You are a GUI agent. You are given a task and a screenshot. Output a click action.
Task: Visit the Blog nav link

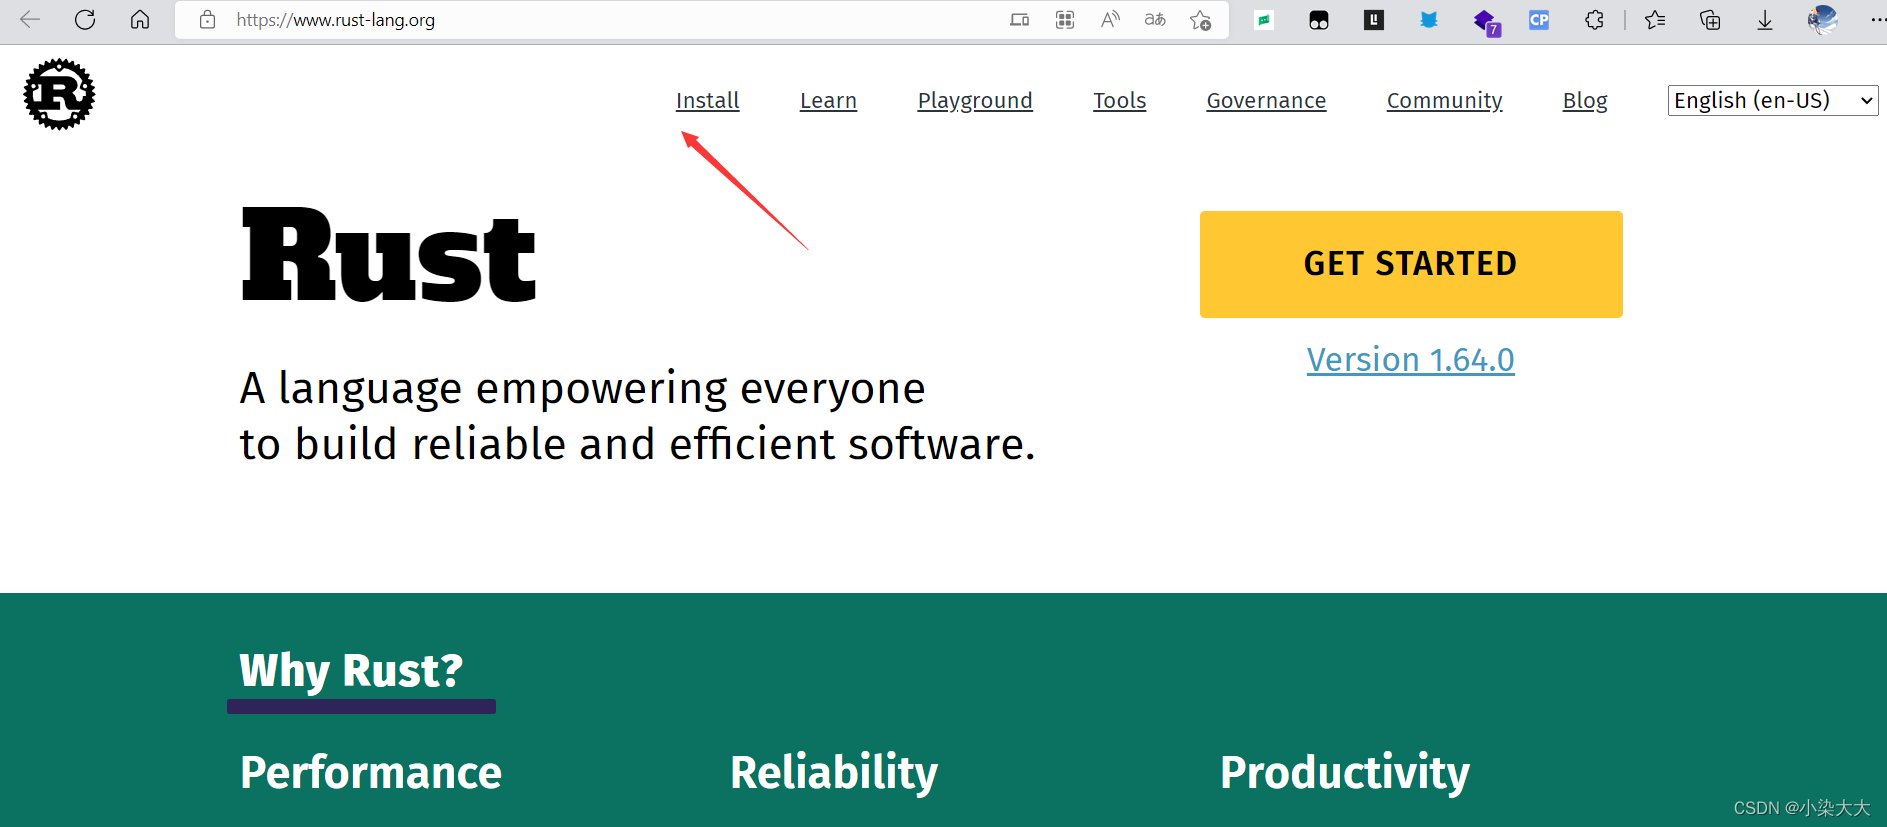click(x=1585, y=101)
